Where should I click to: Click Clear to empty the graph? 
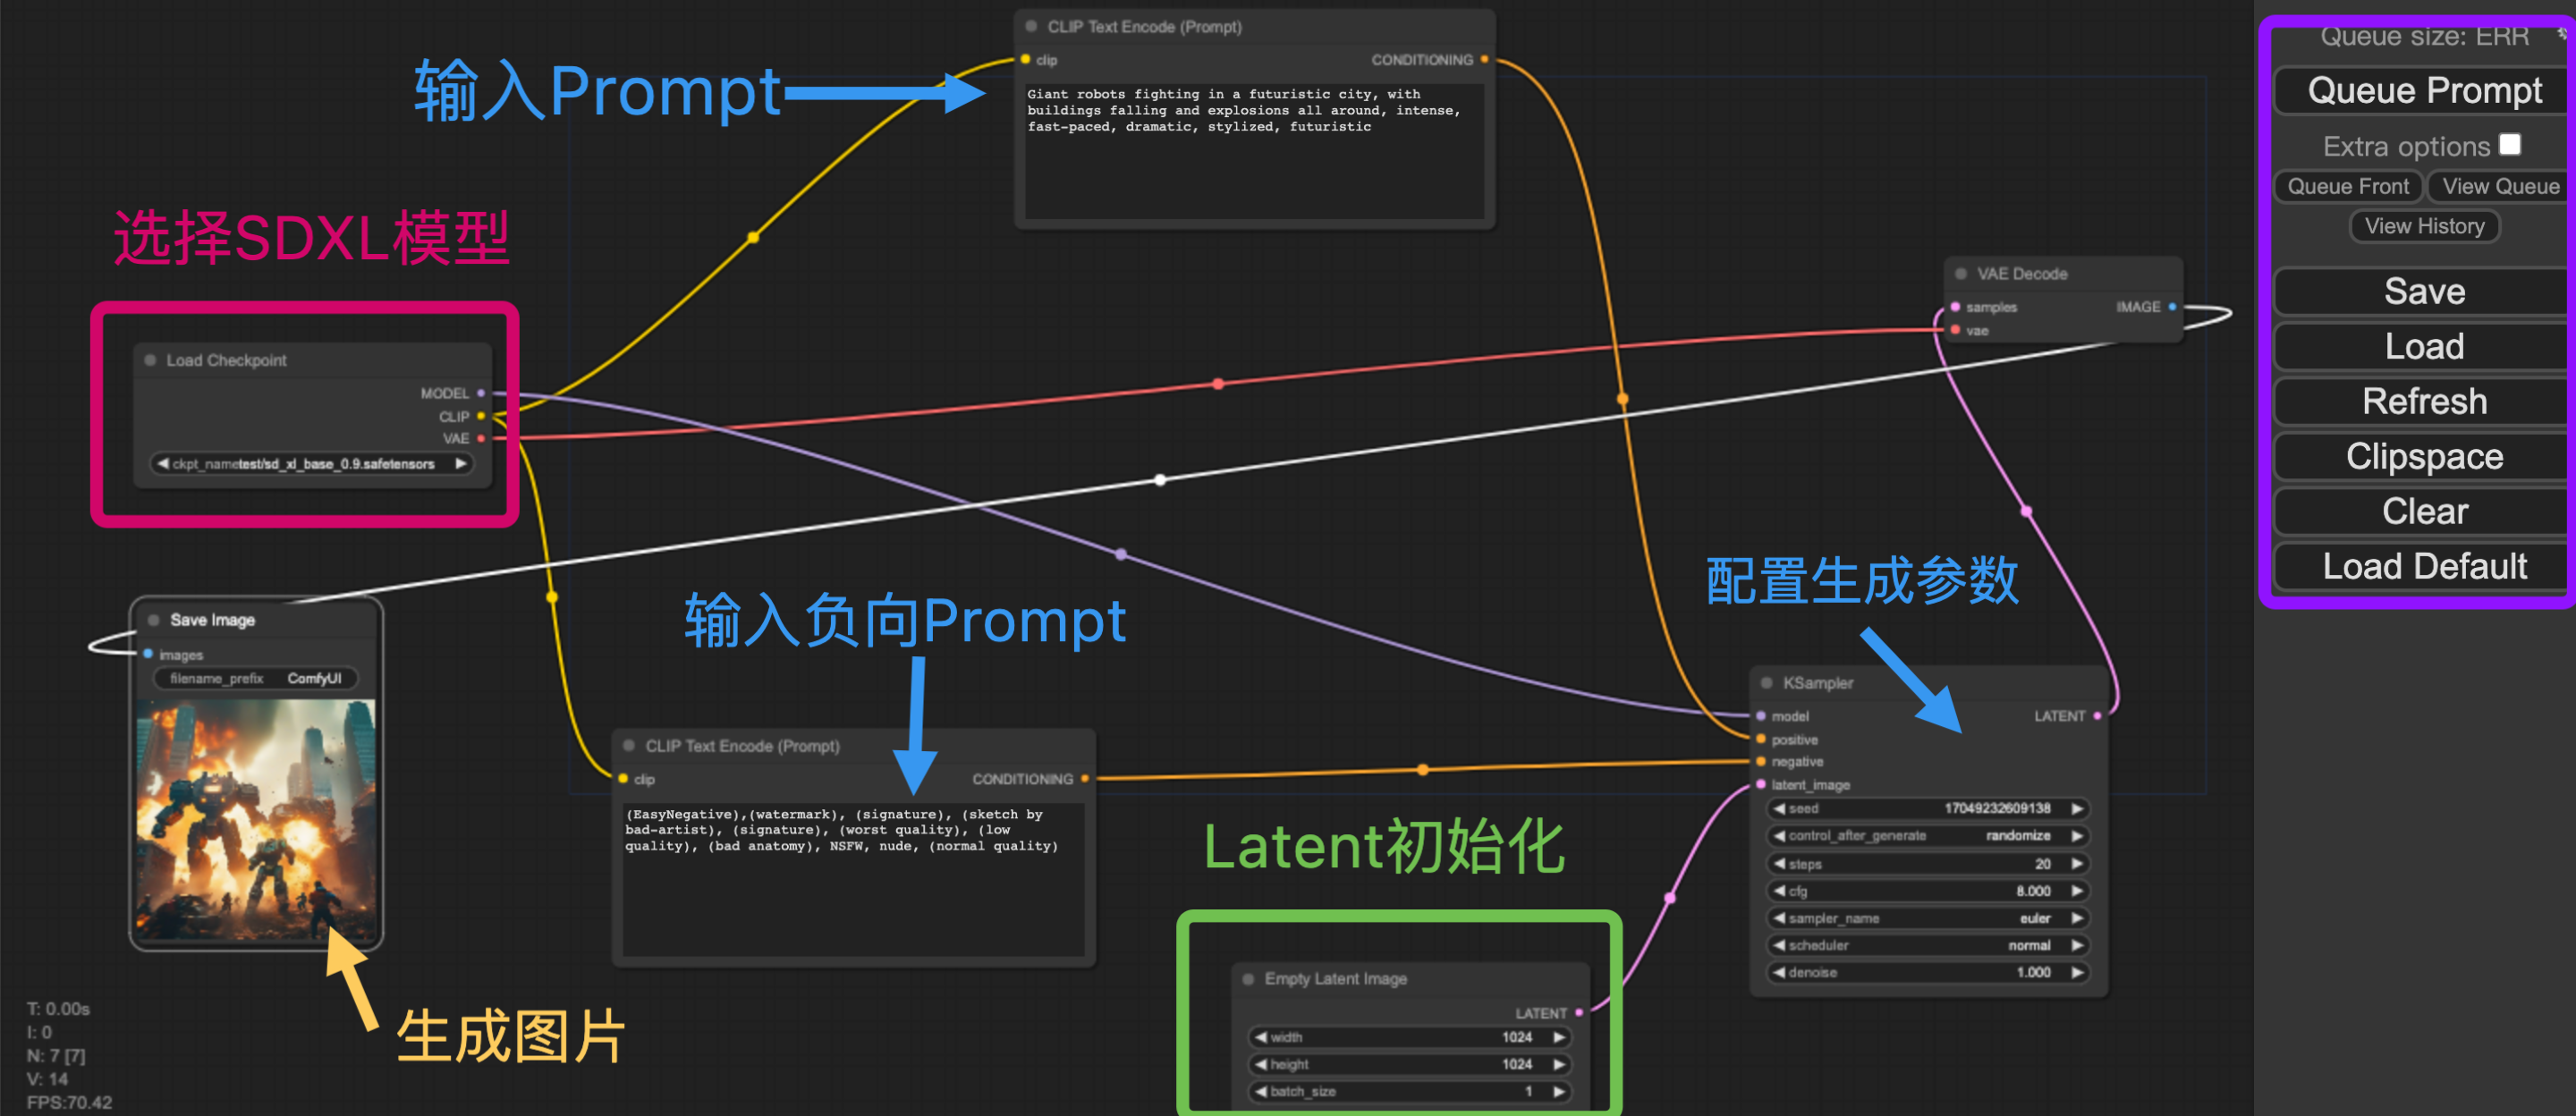pos(2423,512)
